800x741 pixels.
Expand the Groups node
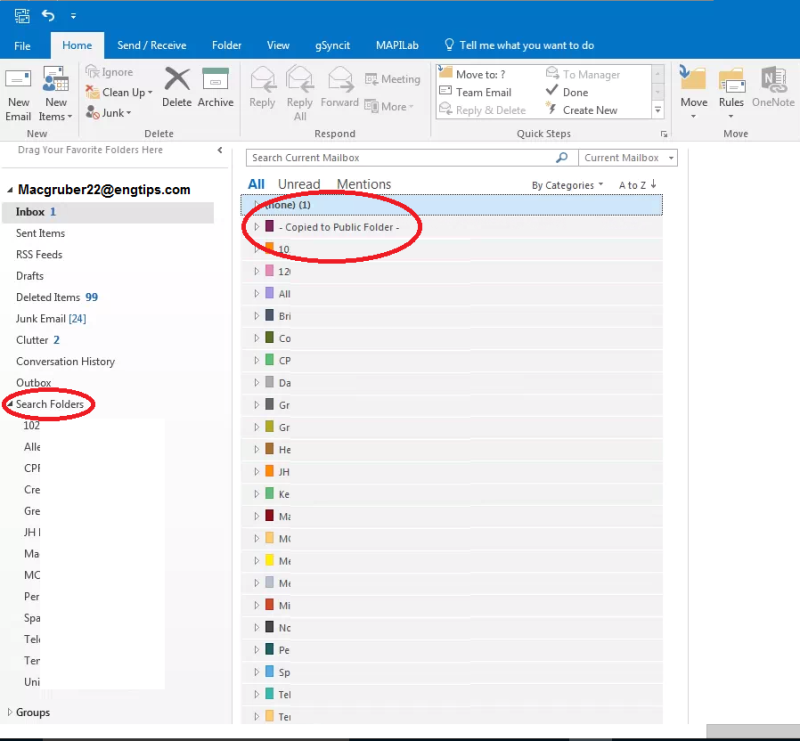pyautogui.click(x=10, y=712)
